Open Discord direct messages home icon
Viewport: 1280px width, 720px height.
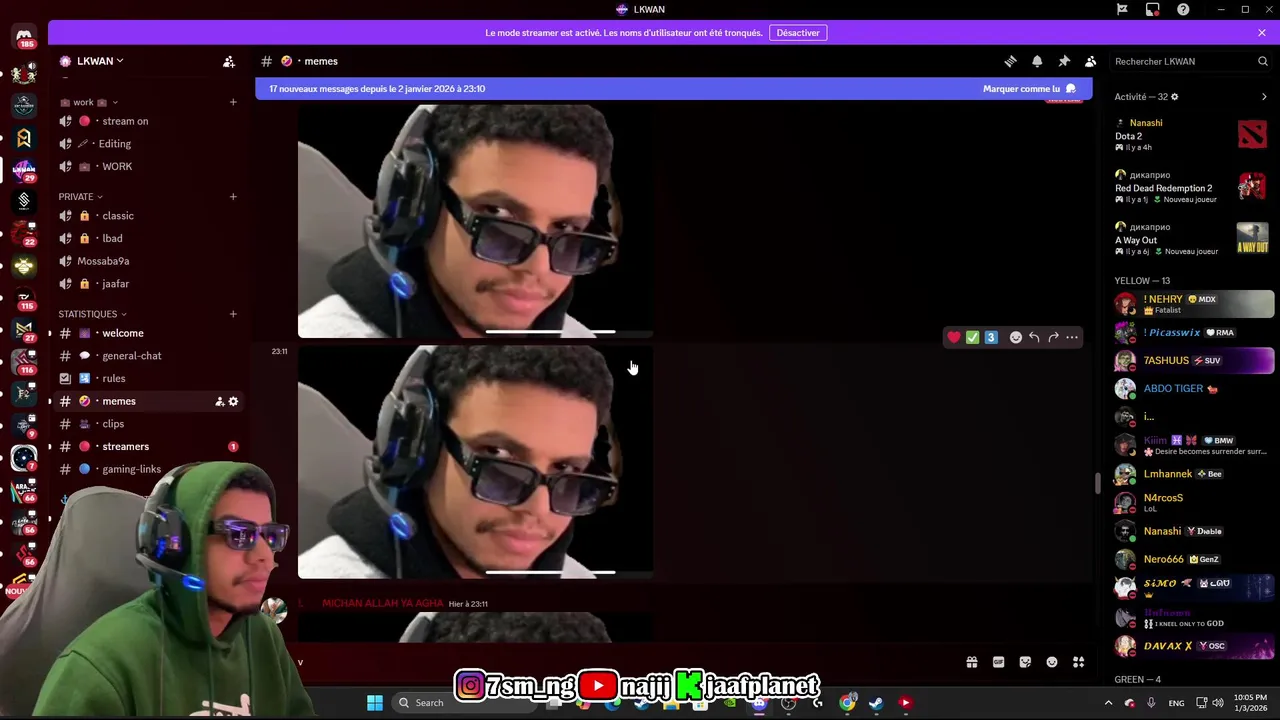click(x=24, y=37)
